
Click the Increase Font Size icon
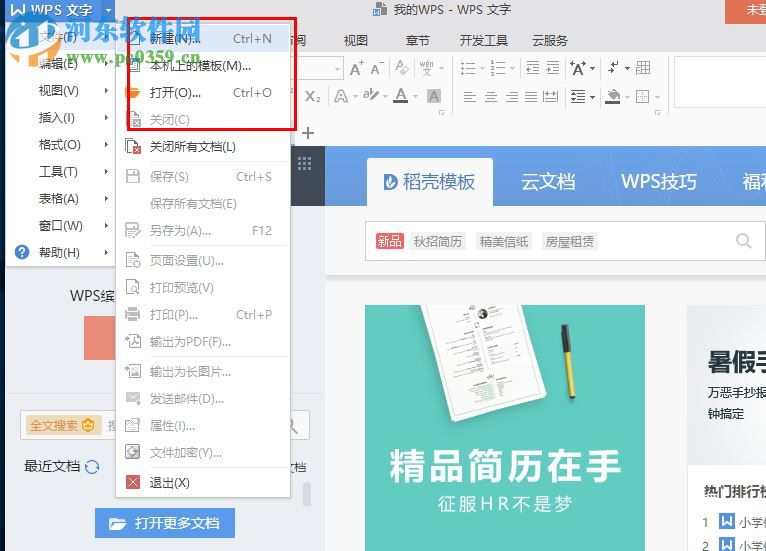click(x=356, y=68)
